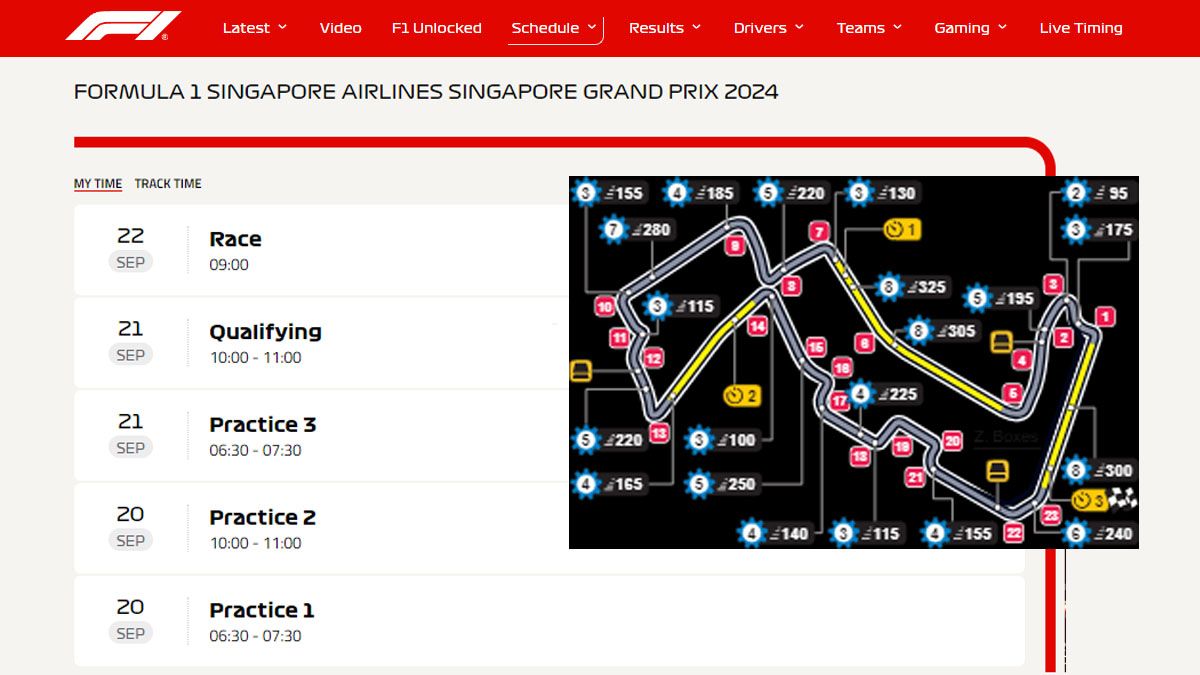
Task: Open Live Timing in the header
Action: click(x=1080, y=28)
